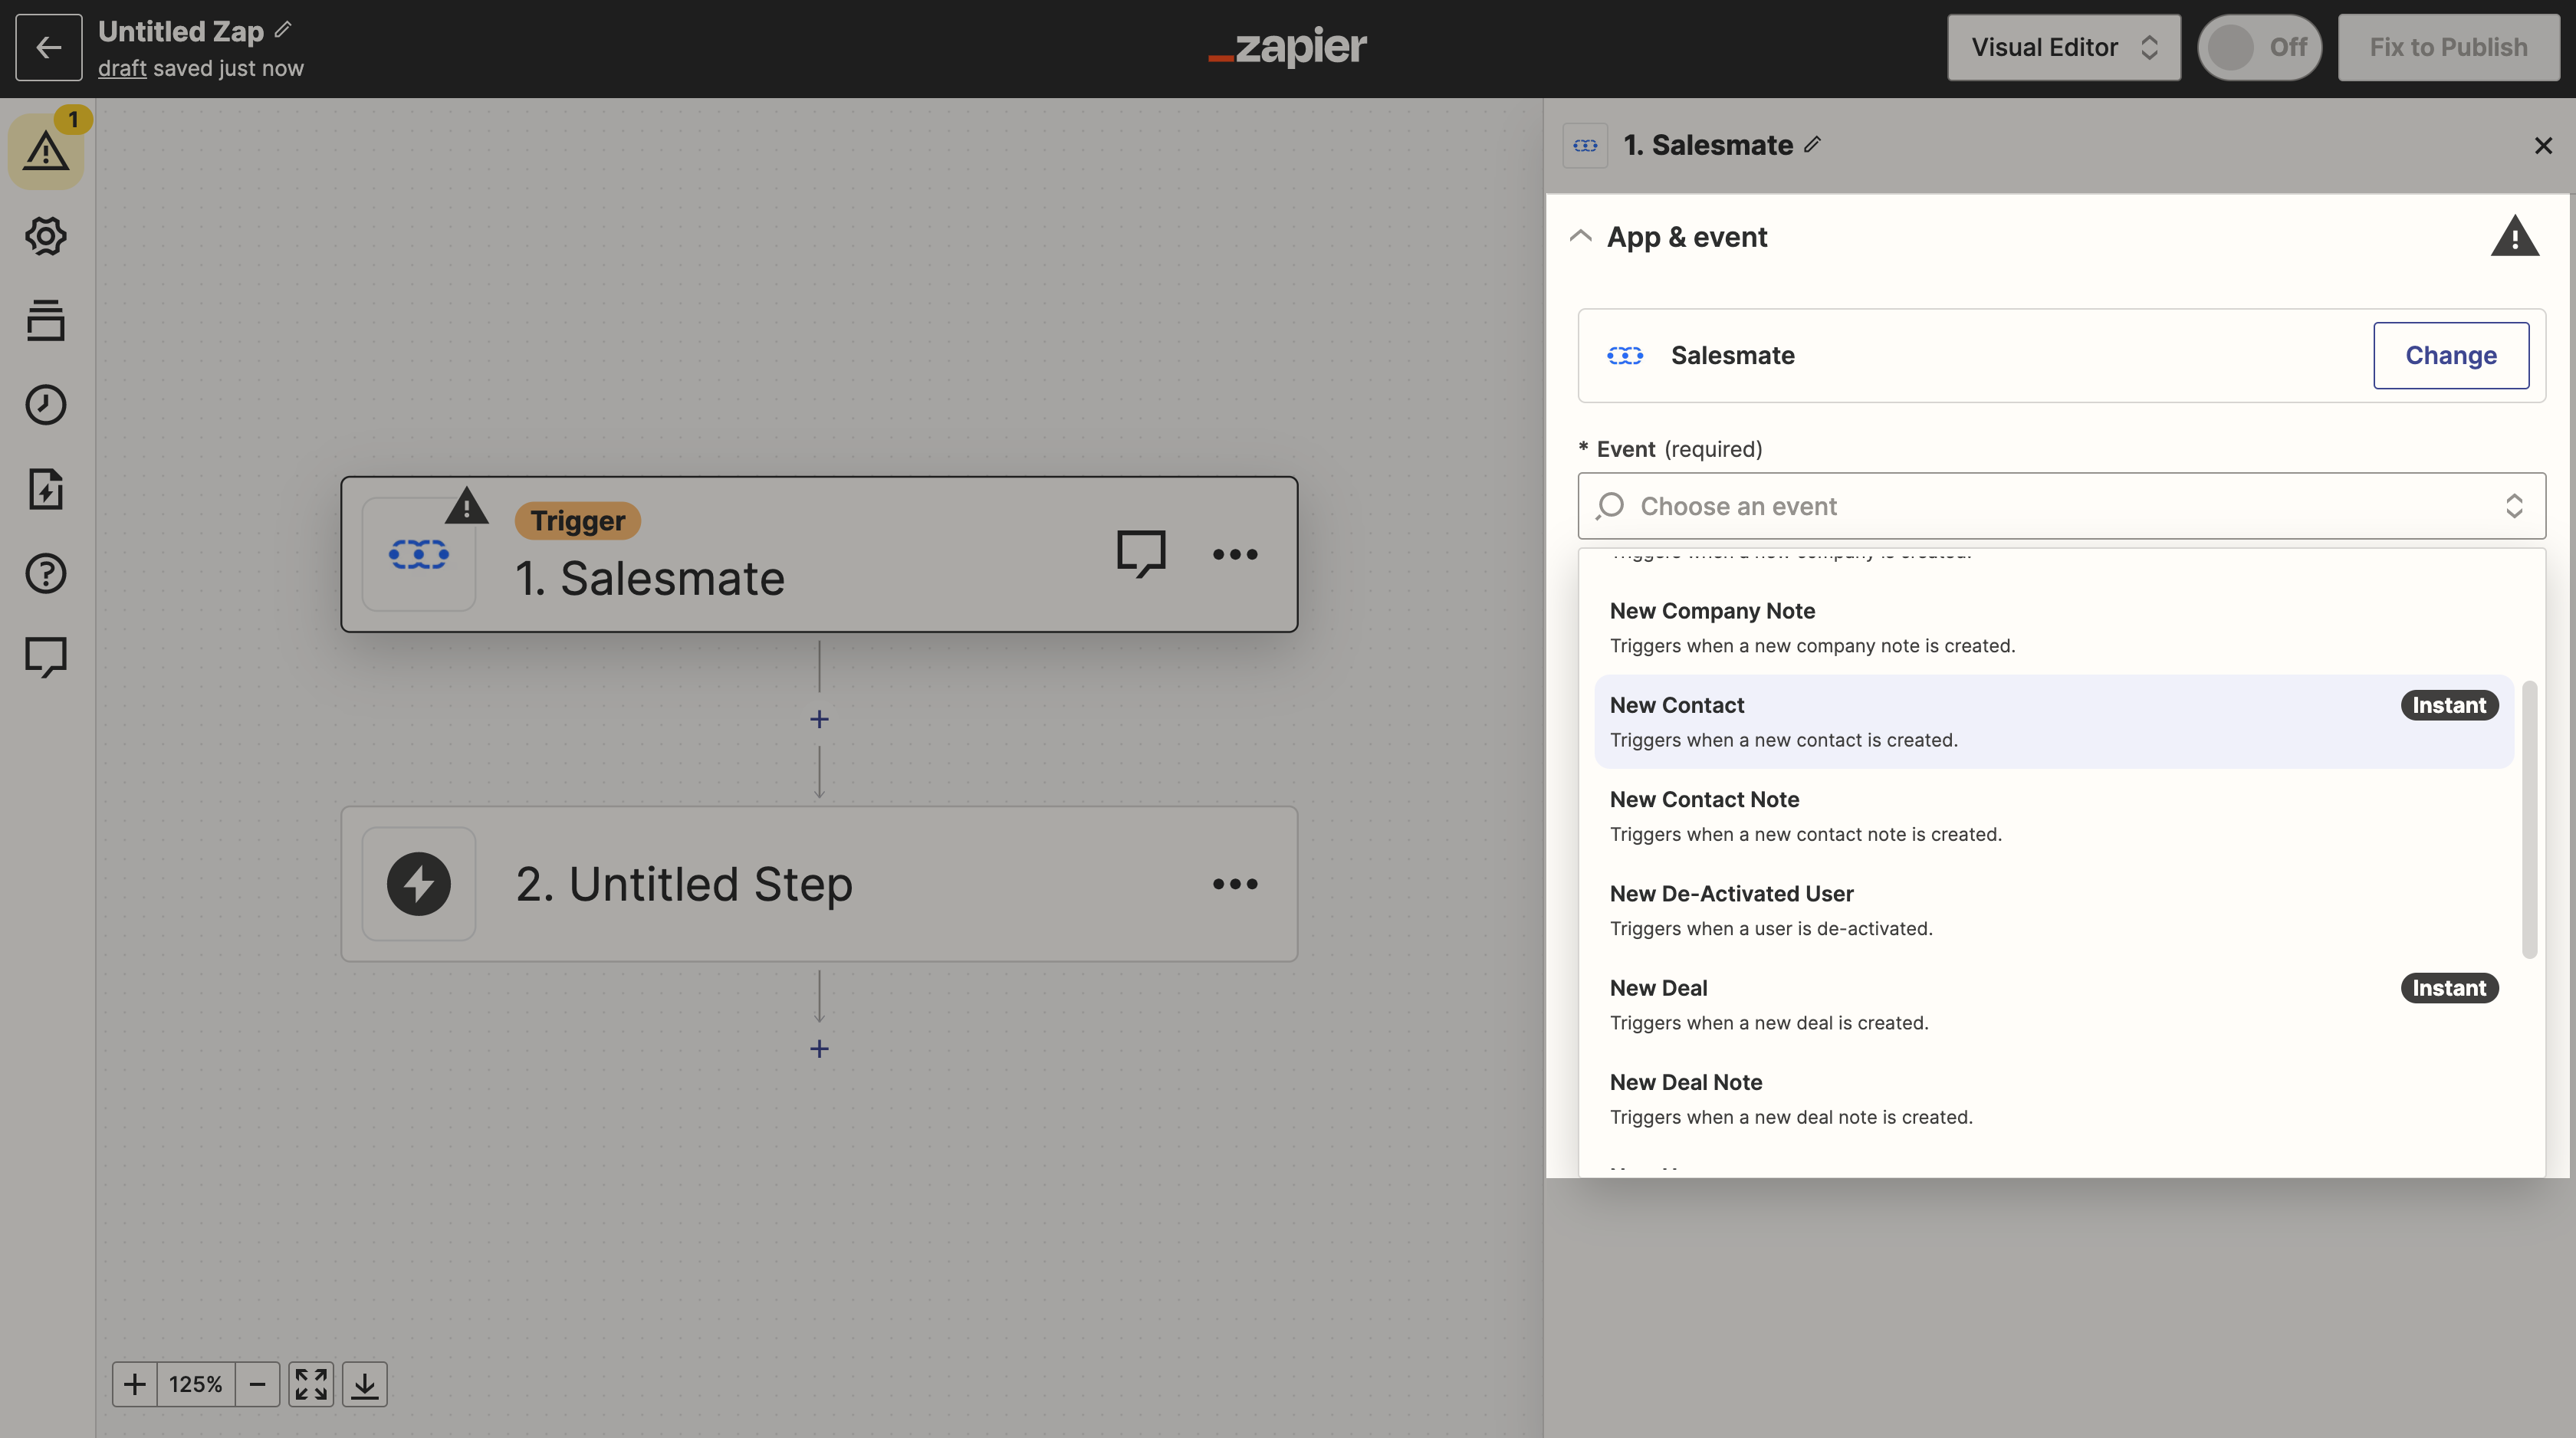This screenshot has height=1438, width=2576.
Task: Add a step between Salesmate and Untitled Step
Action: (819, 719)
